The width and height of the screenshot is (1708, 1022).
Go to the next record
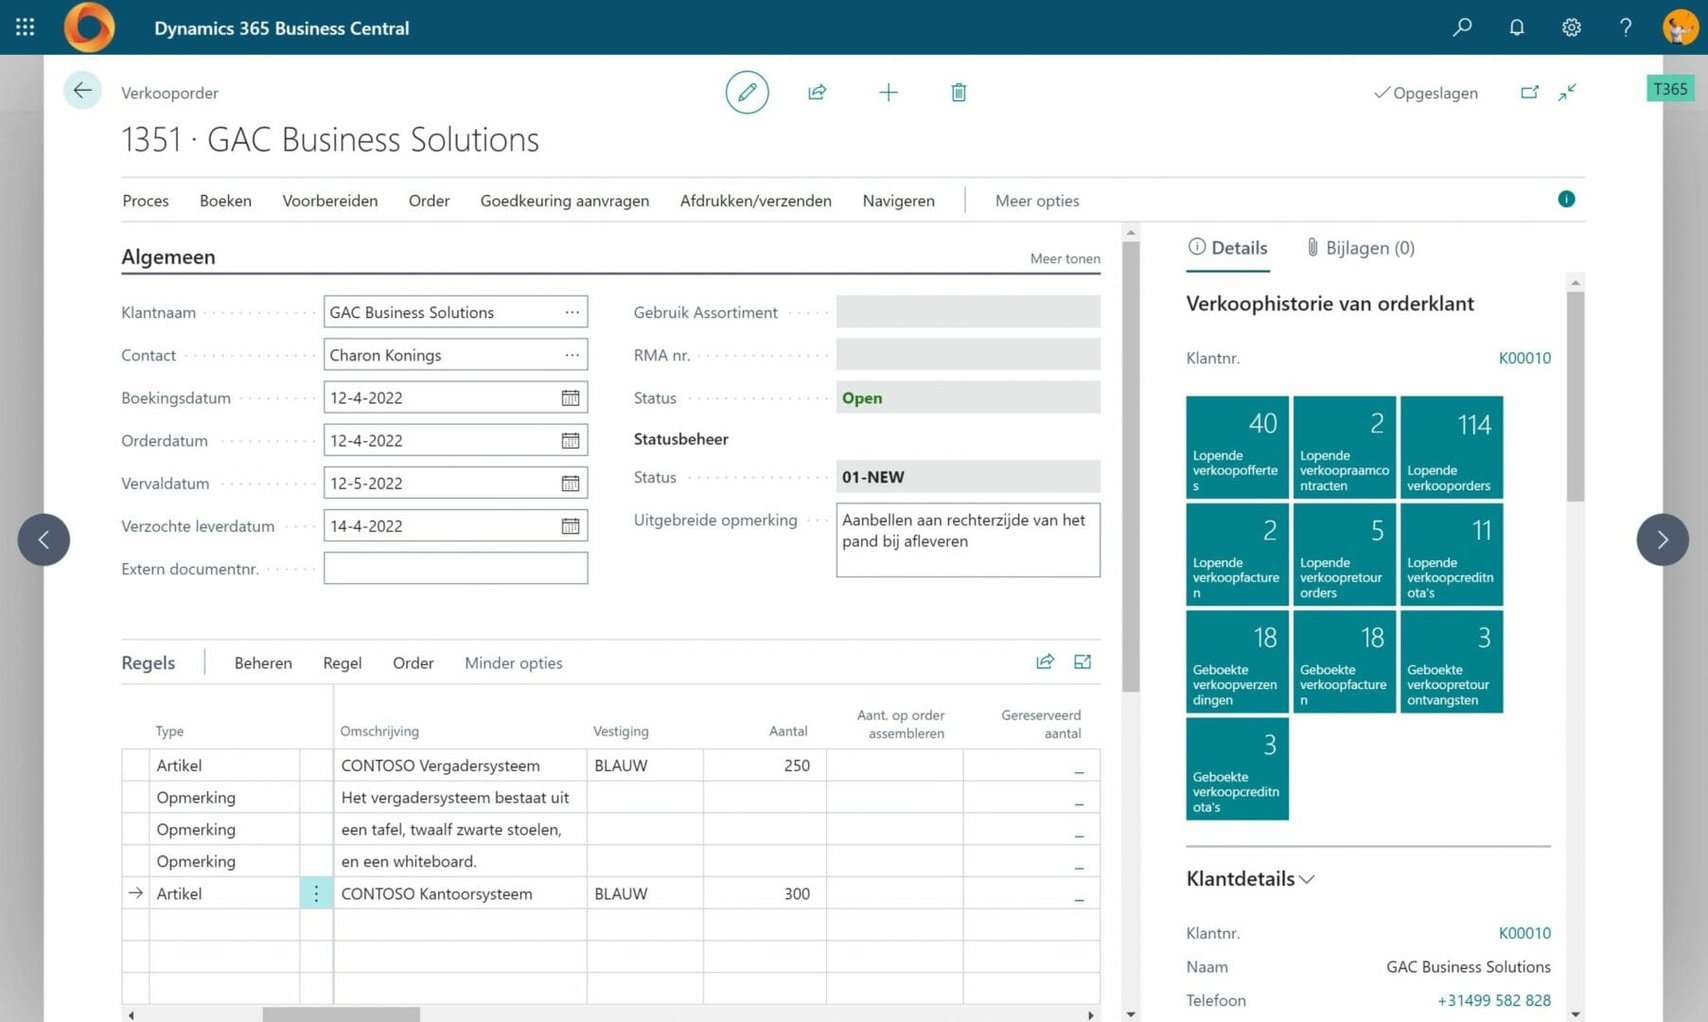[1662, 540]
